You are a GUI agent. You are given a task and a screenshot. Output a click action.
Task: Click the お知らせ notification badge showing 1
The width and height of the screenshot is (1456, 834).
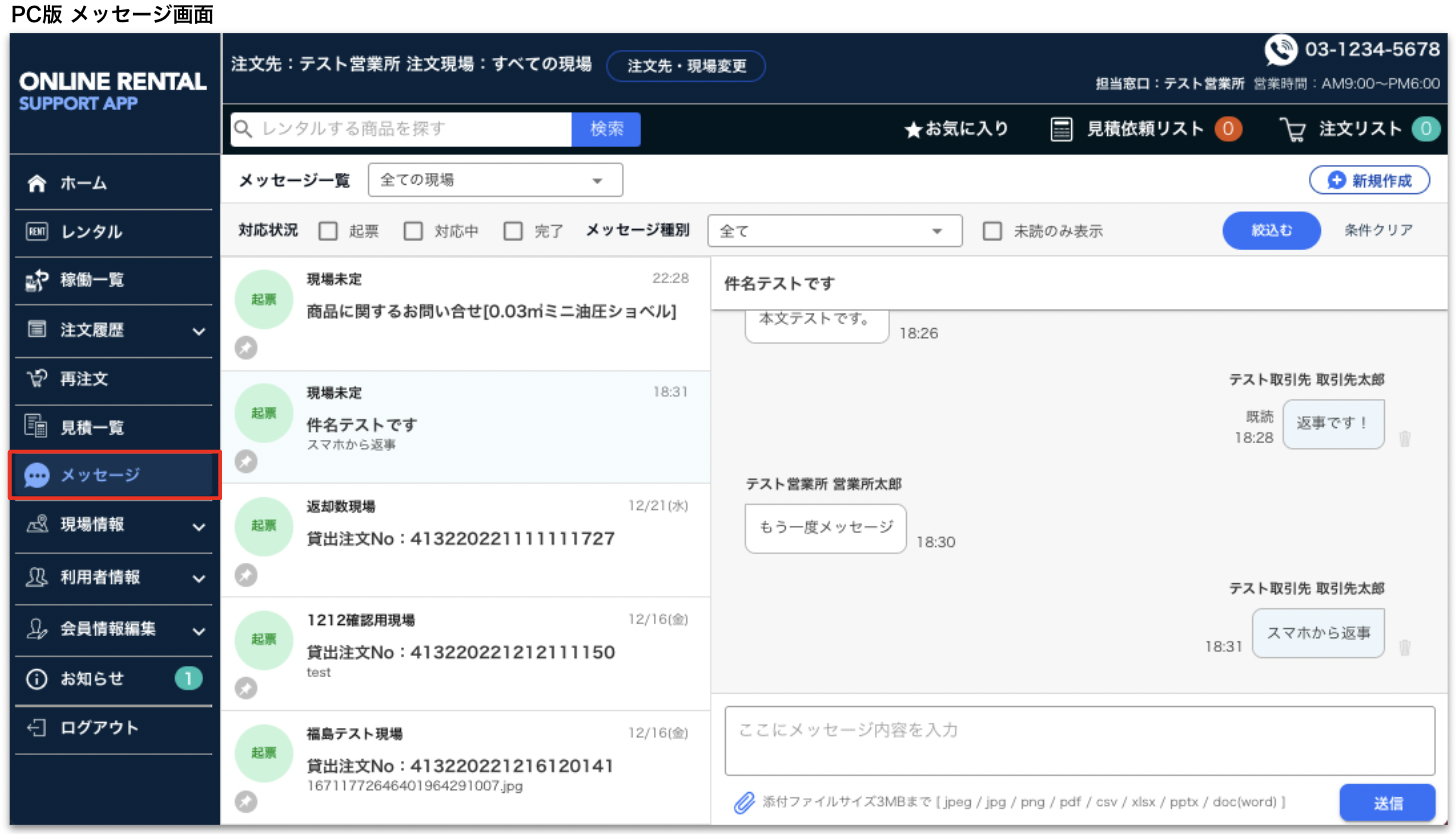point(189,679)
